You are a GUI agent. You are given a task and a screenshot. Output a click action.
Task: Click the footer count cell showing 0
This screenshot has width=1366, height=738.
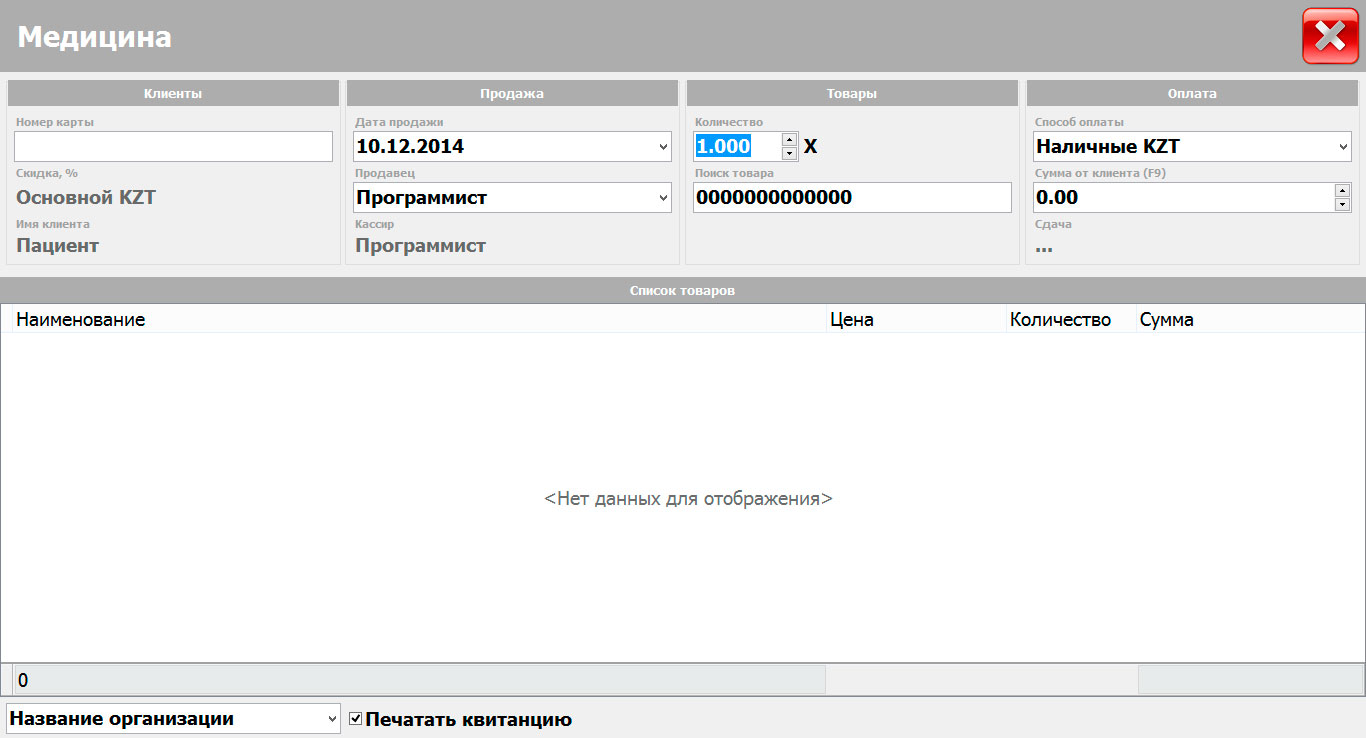coord(419,680)
